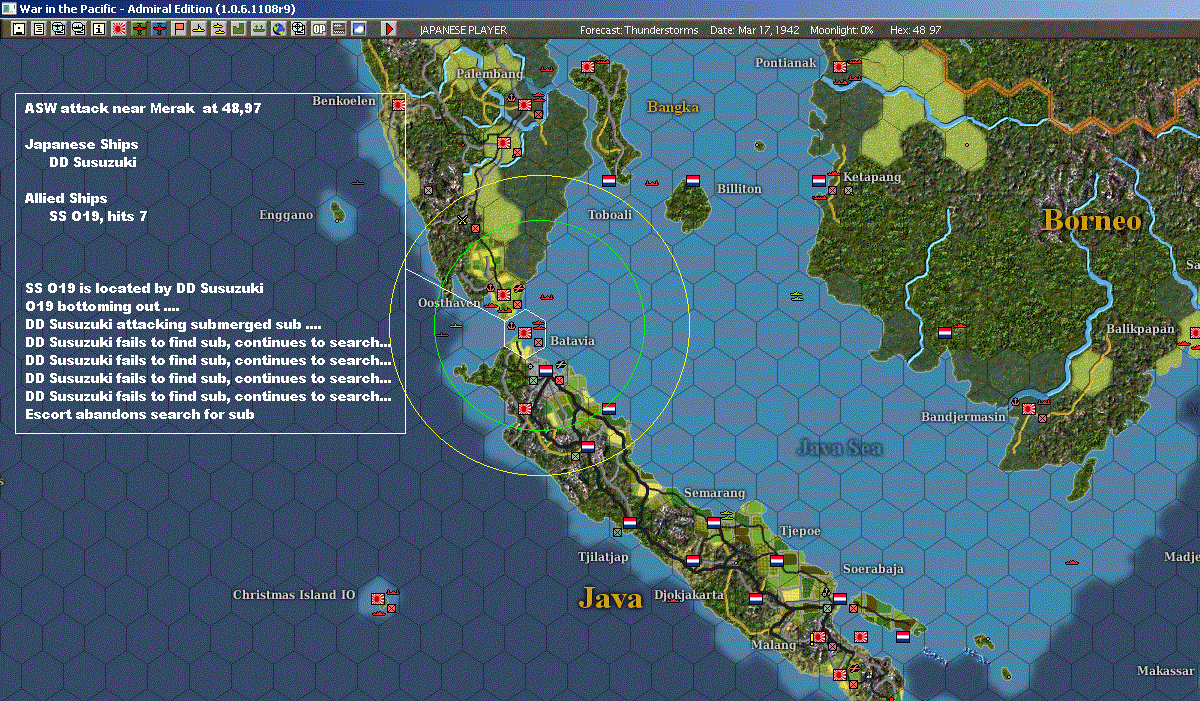Click the Java island label
Screen dimensions: 1200x701
pos(610,598)
